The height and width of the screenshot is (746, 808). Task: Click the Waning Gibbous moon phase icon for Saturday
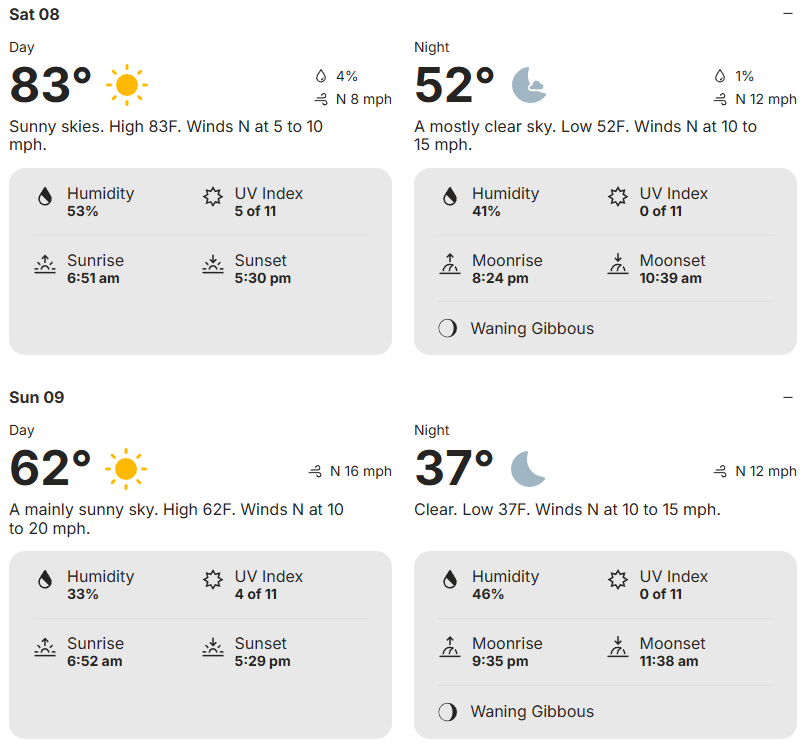point(447,328)
